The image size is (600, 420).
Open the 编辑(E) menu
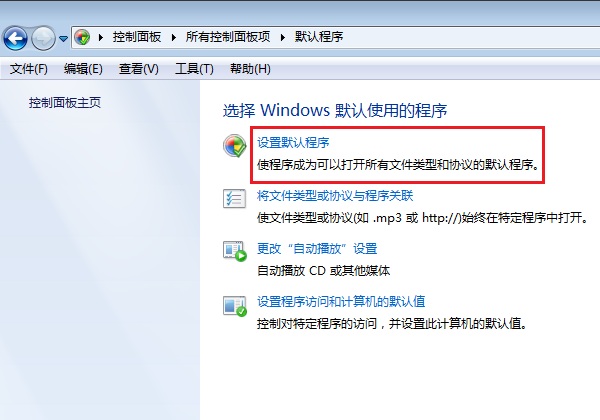(83, 69)
